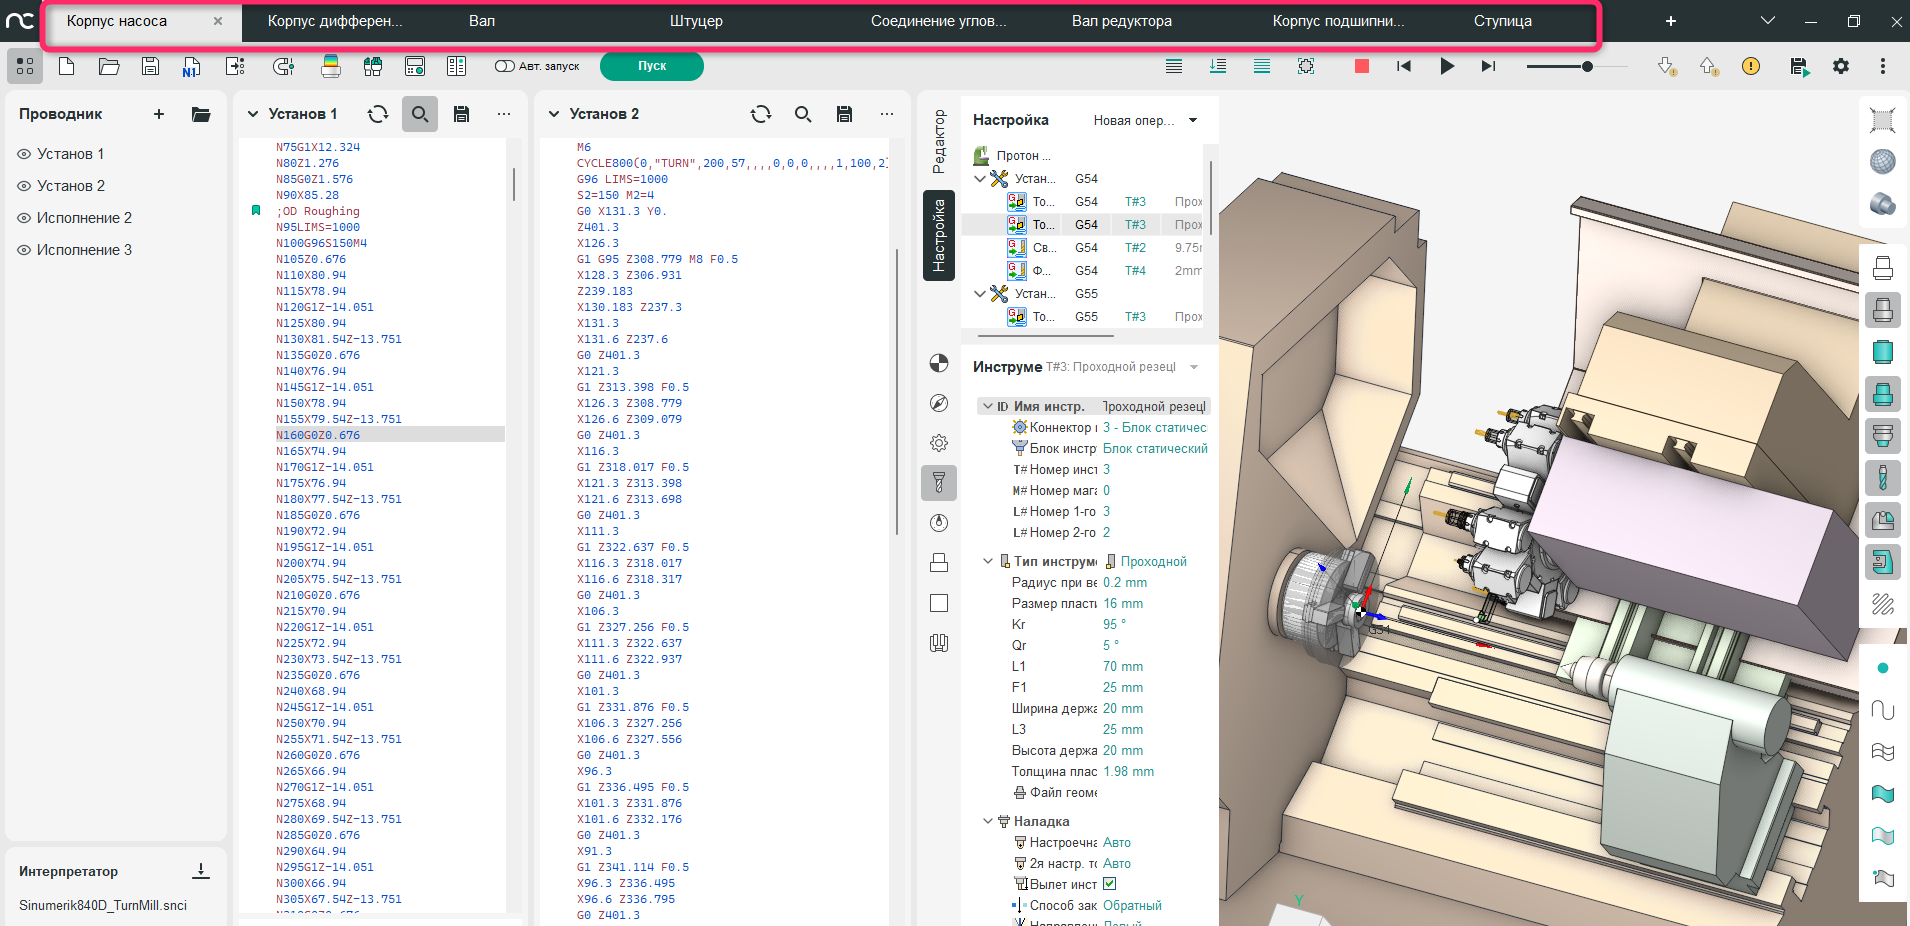Refresh the Установ 2 code panel
The image size is (1910, 926).
(x=761, y=114)
